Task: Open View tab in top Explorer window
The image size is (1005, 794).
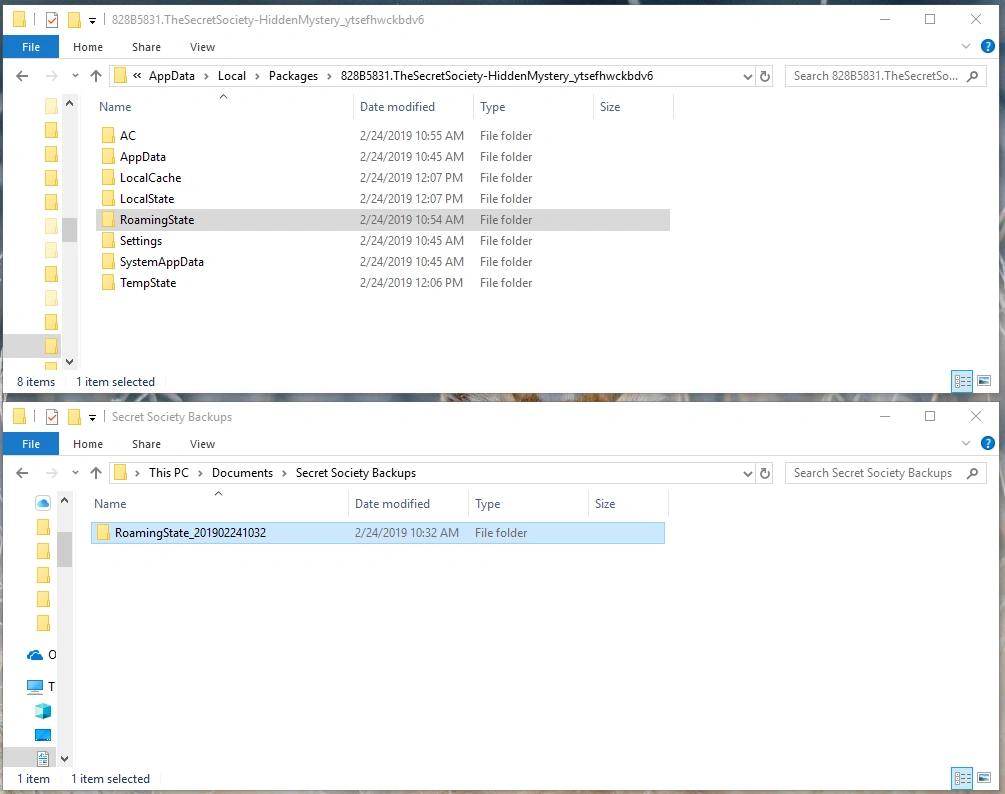Action: pyautogui.click(x=202, y=47)
